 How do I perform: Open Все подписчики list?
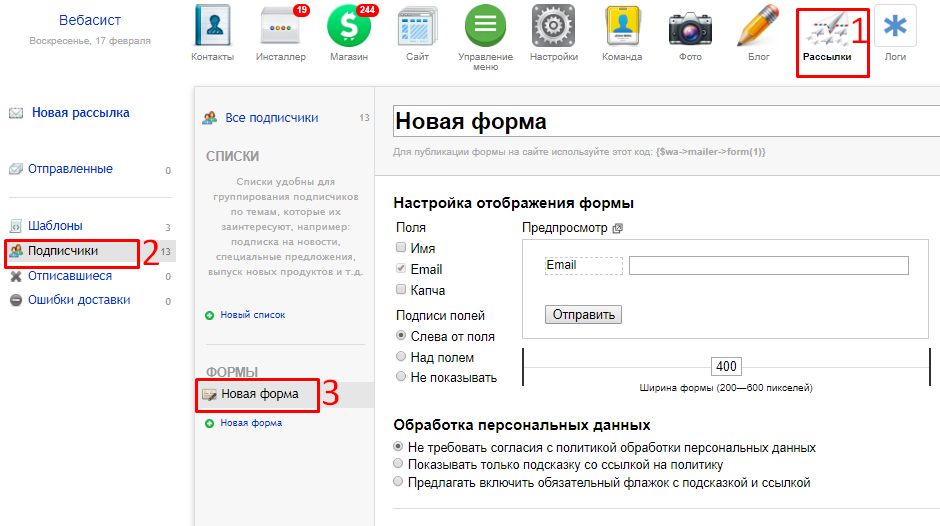(272, 118)
